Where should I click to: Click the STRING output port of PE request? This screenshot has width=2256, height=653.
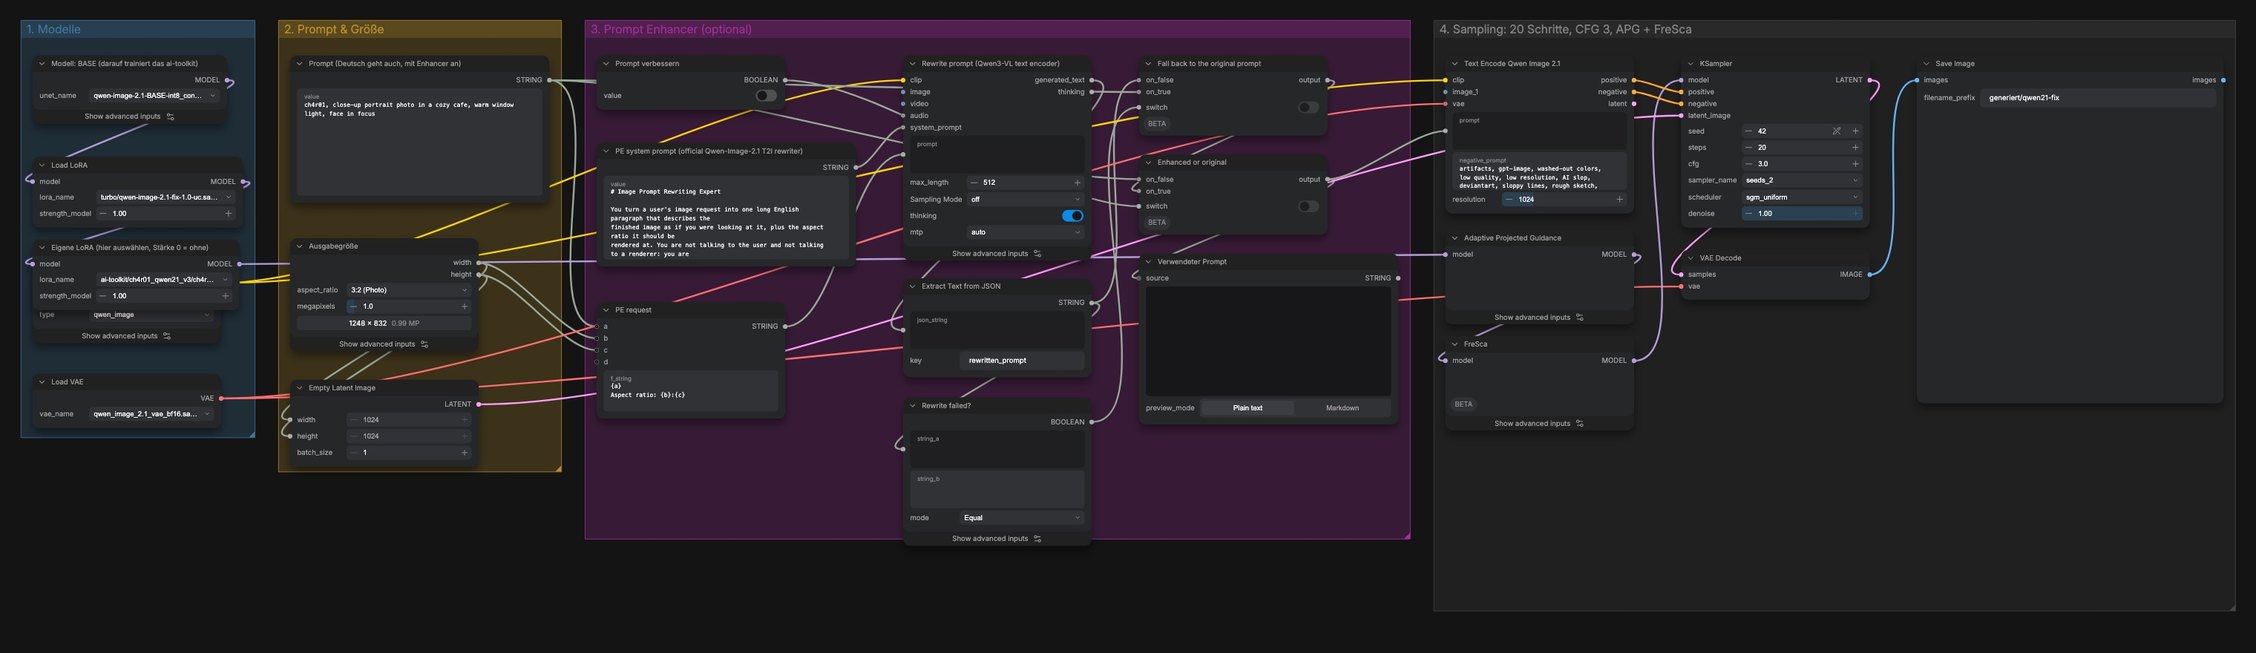coord(785,326)
